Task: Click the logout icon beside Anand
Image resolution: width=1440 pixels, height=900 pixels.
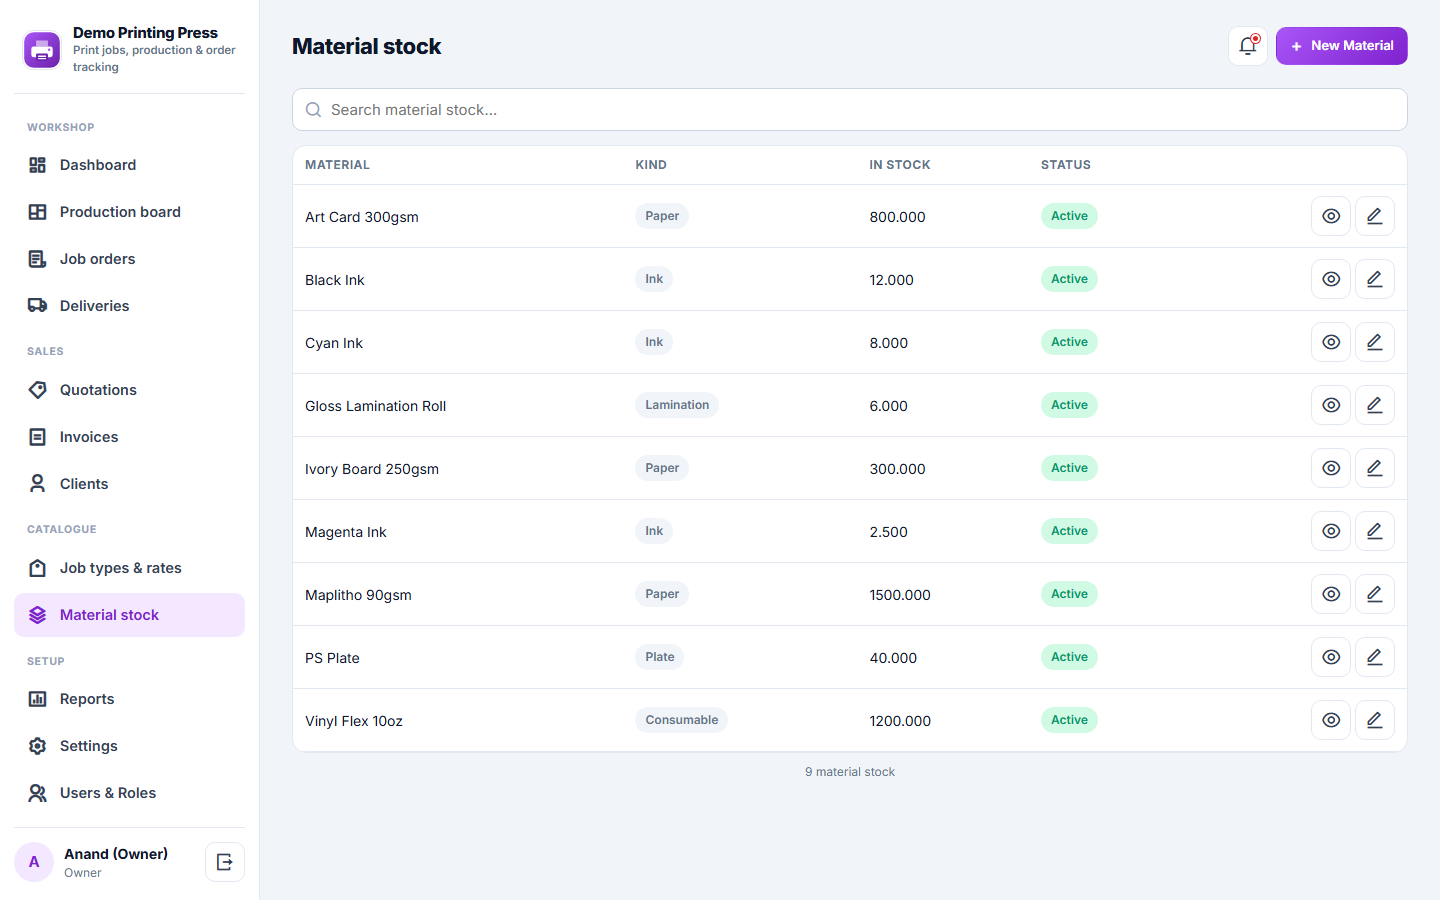Action: (225, 862)
